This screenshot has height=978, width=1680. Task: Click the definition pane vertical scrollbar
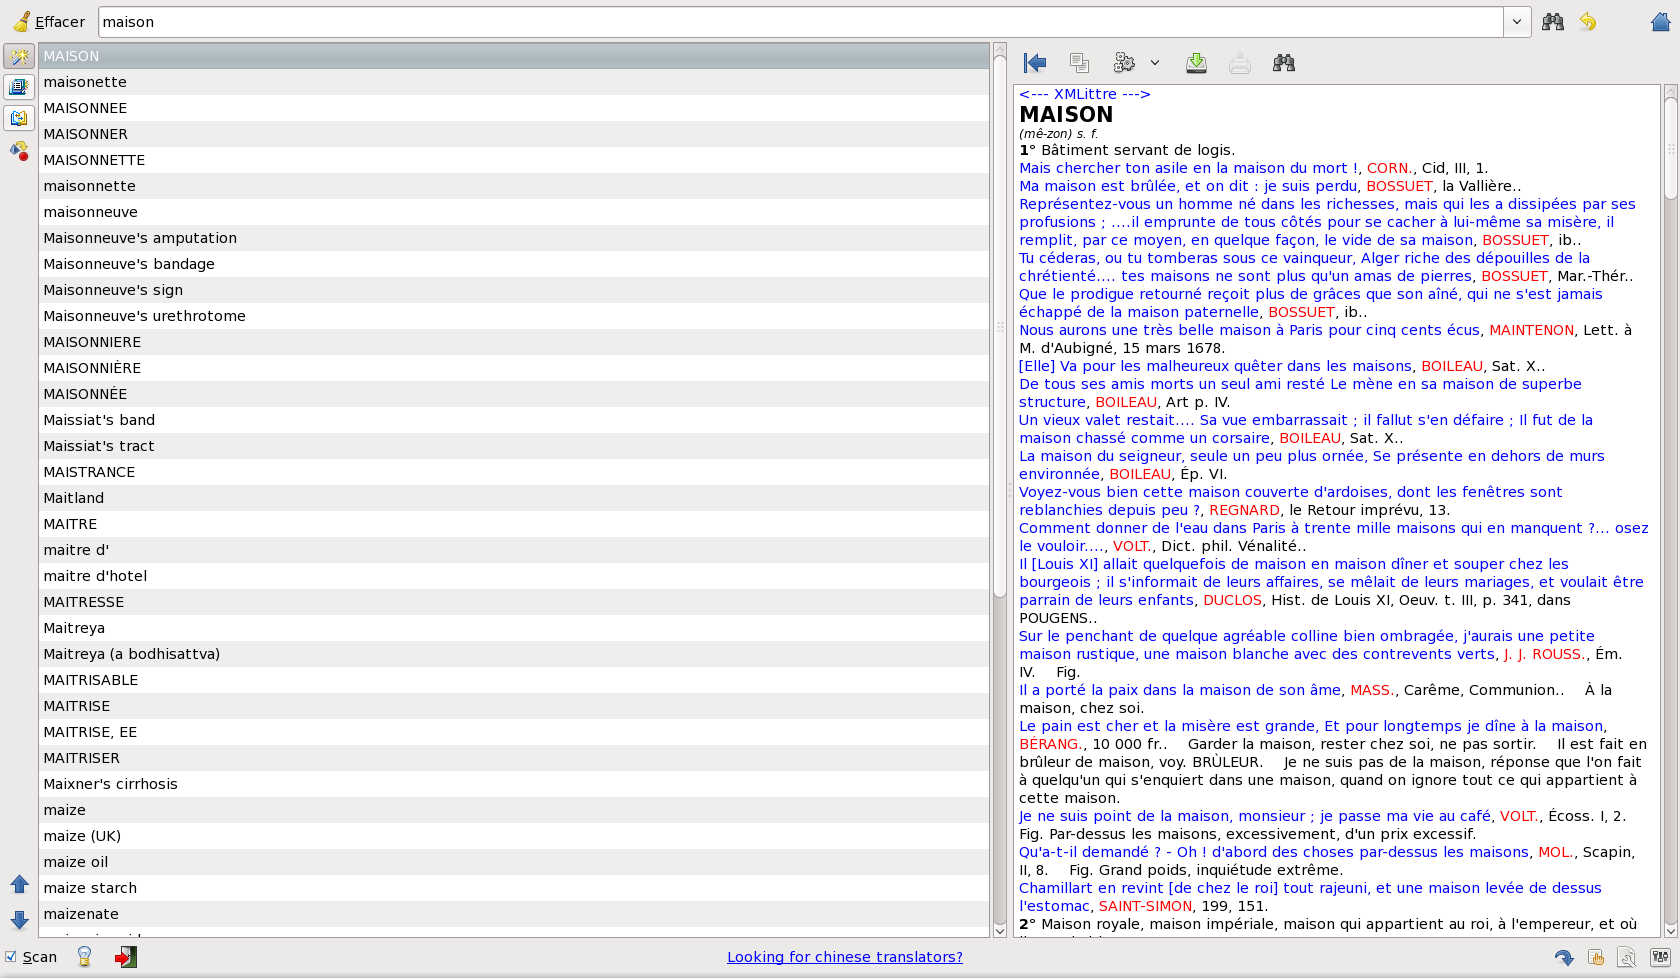(1669, 511)
